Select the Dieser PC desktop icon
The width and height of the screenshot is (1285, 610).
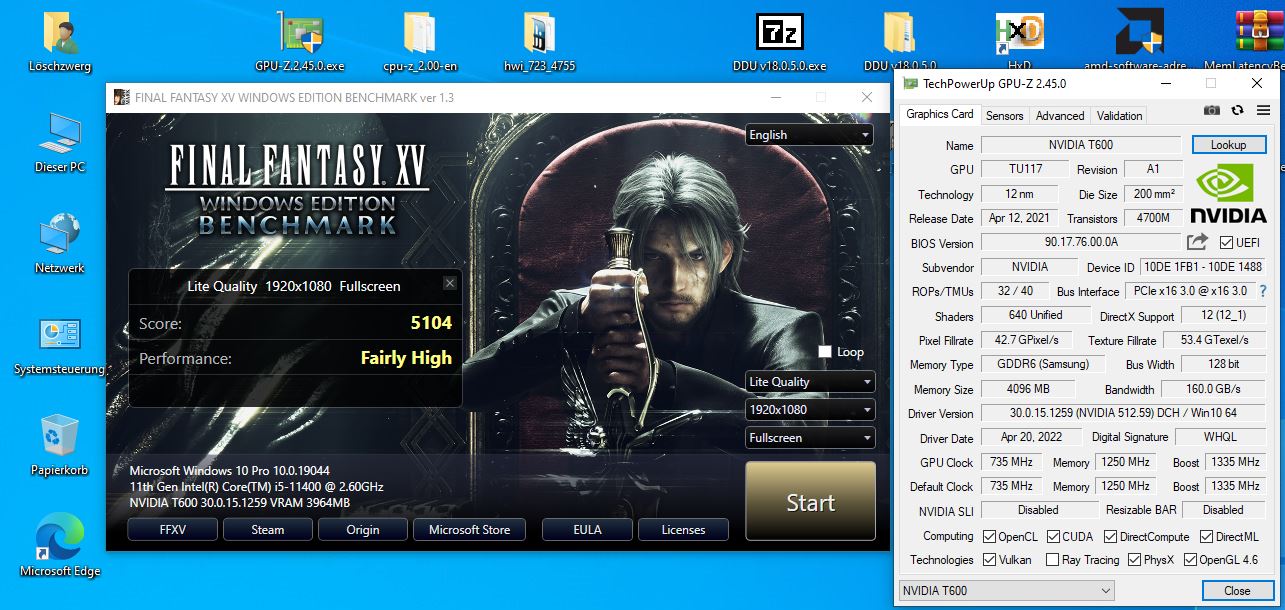point(60,142)
